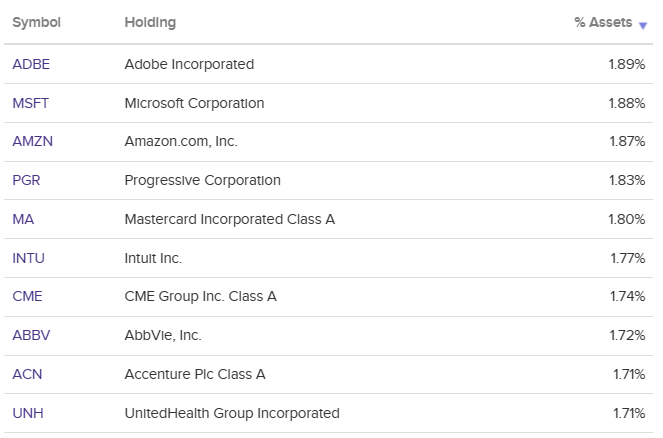Select the Microsoft Corporation holding name
663x438 pixels.
[194, 103]
